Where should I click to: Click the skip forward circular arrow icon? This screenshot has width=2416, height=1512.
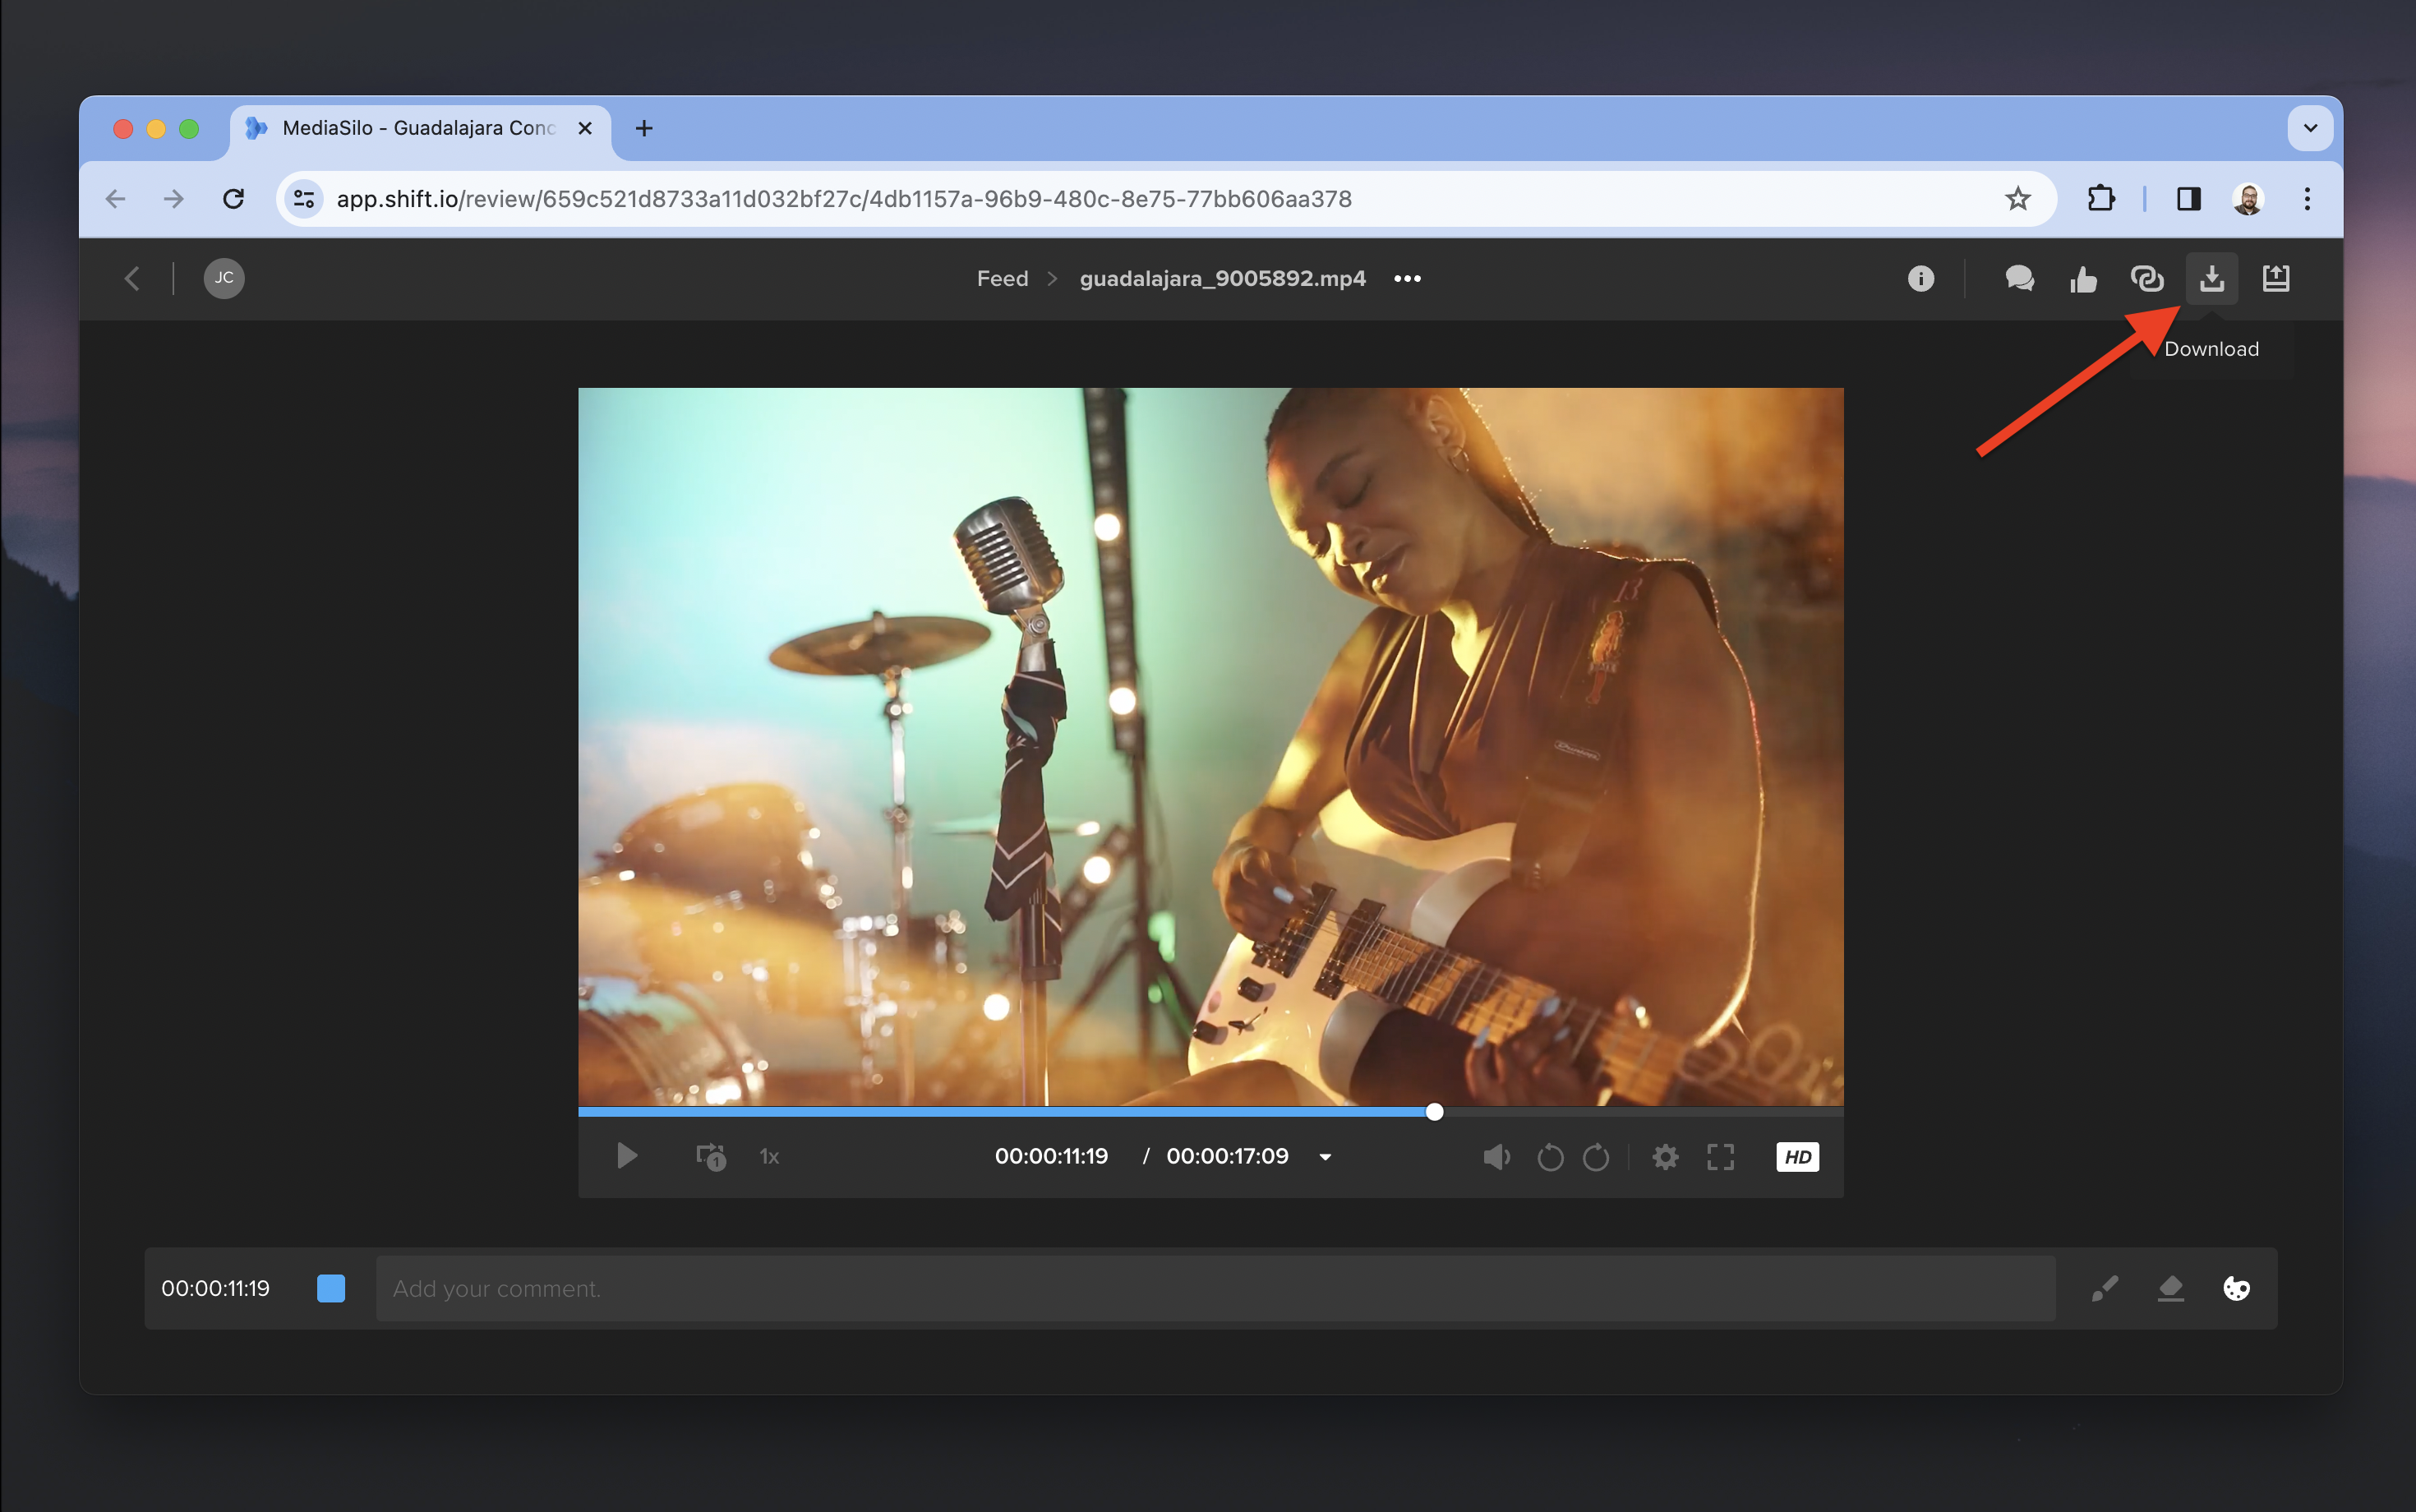[1596, 1157]
